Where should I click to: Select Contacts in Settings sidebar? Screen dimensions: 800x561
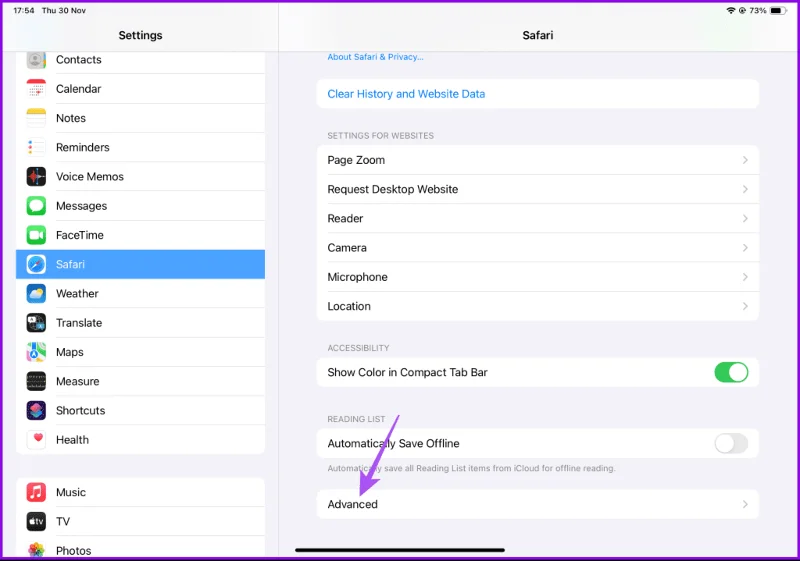tap(140, 60)
